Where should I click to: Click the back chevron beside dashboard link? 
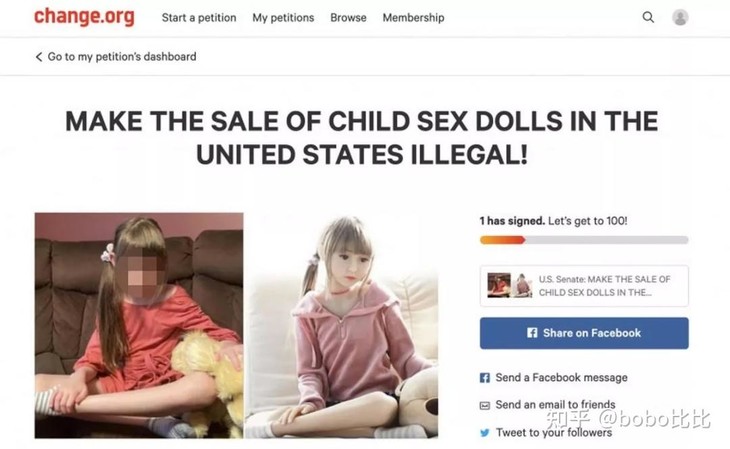(39, 57)
